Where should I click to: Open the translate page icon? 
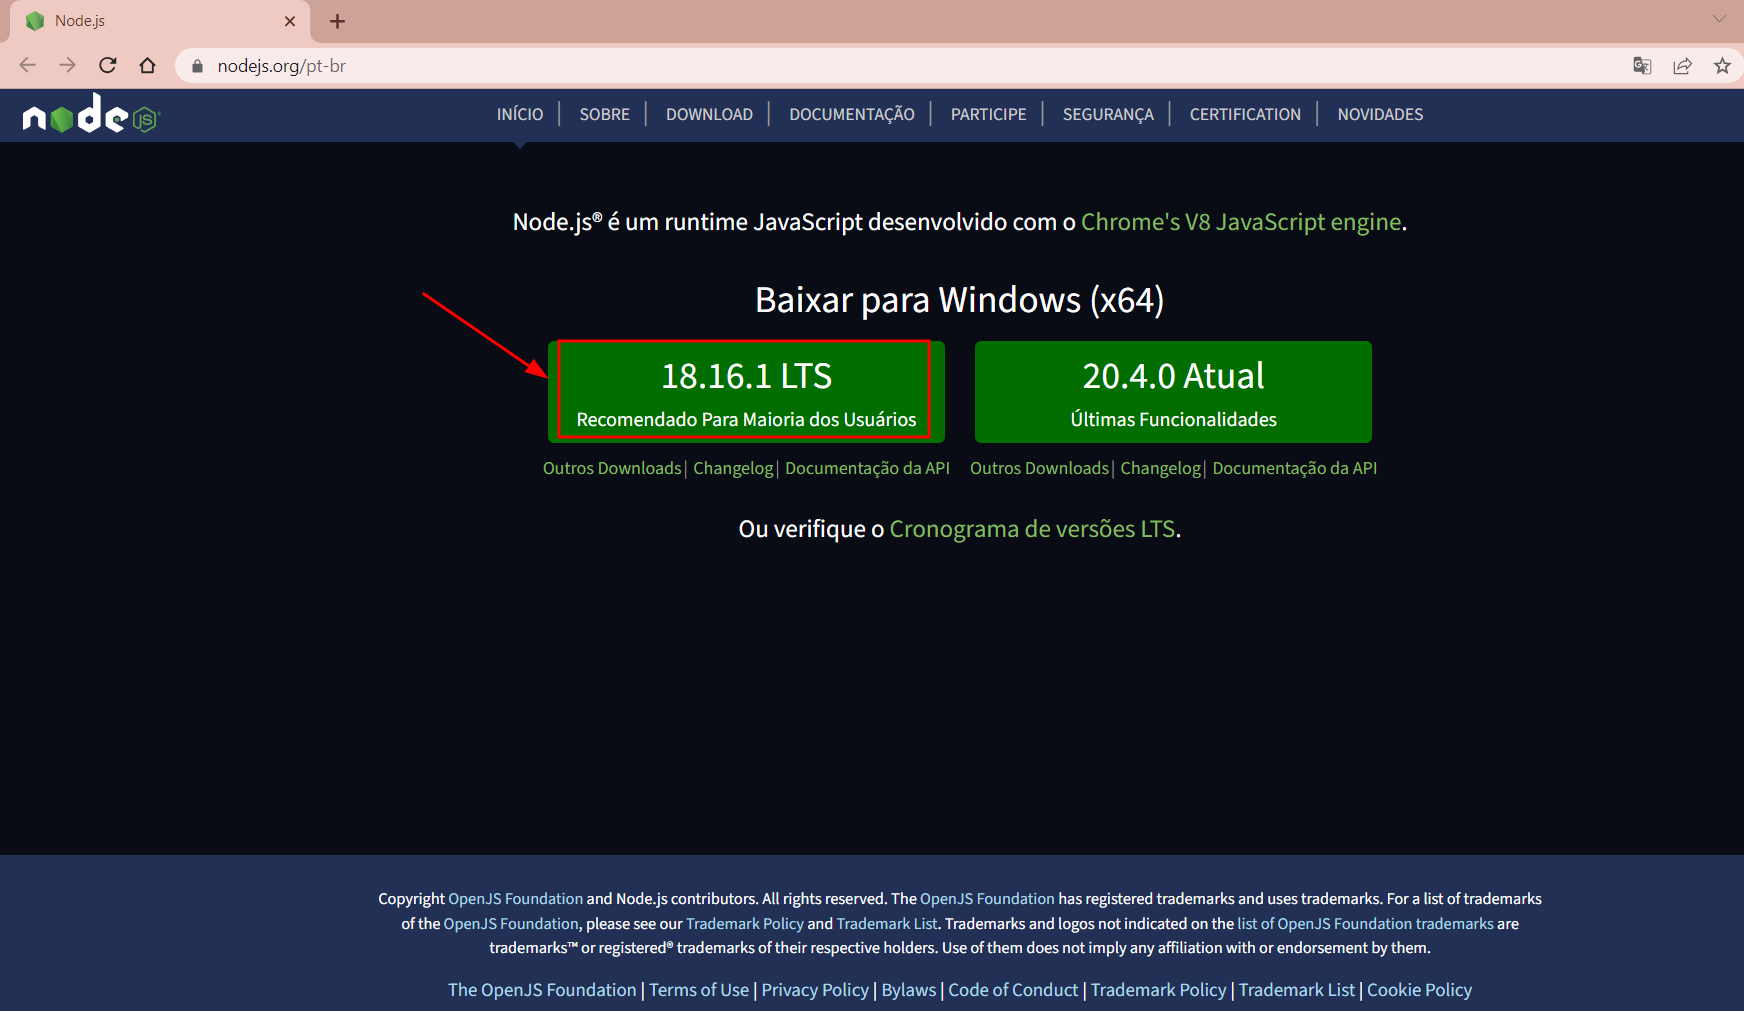pos(1642,66)
